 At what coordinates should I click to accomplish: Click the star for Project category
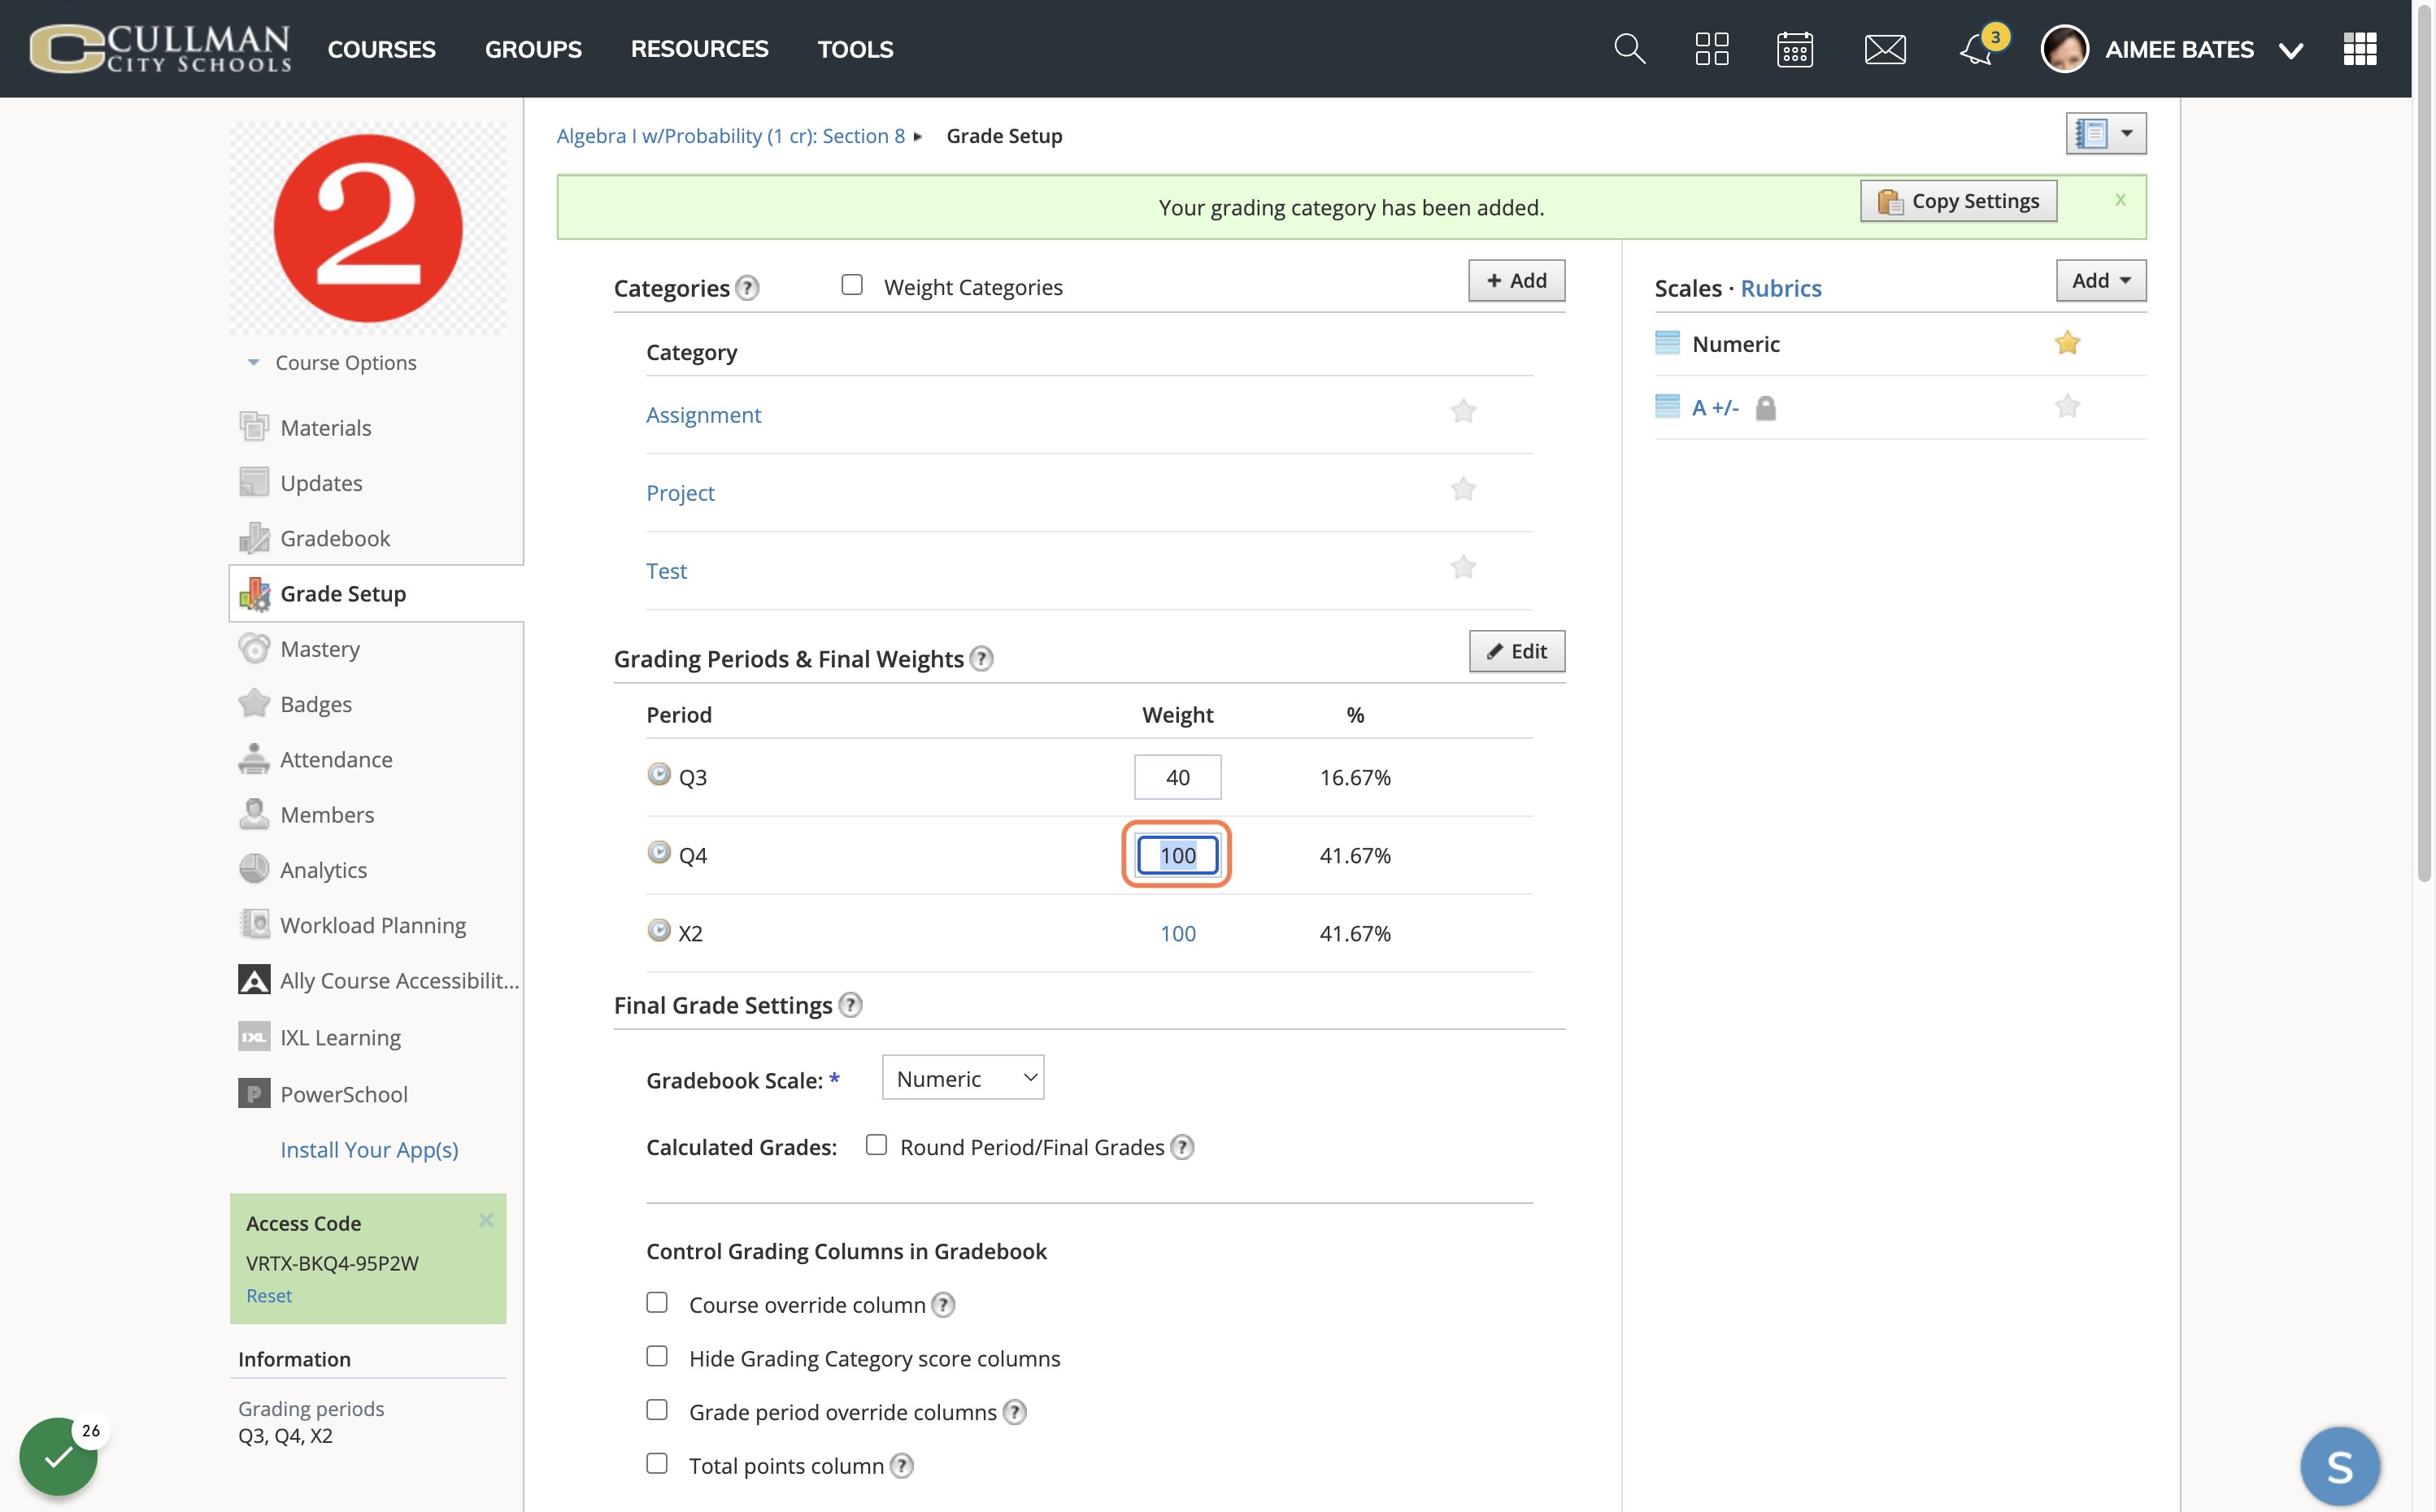[x=1463, y=489]
